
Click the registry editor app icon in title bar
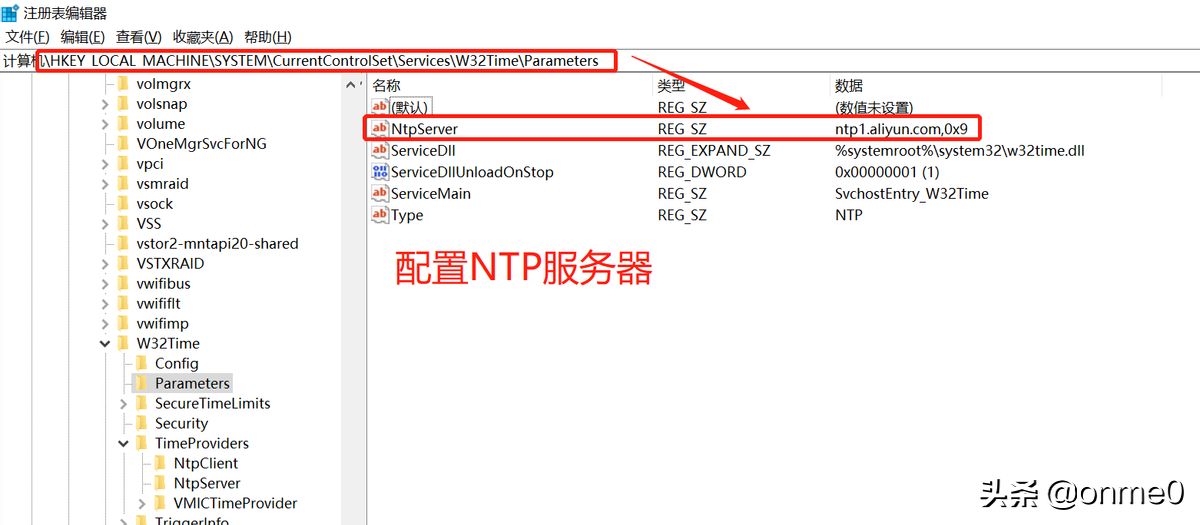9,12
